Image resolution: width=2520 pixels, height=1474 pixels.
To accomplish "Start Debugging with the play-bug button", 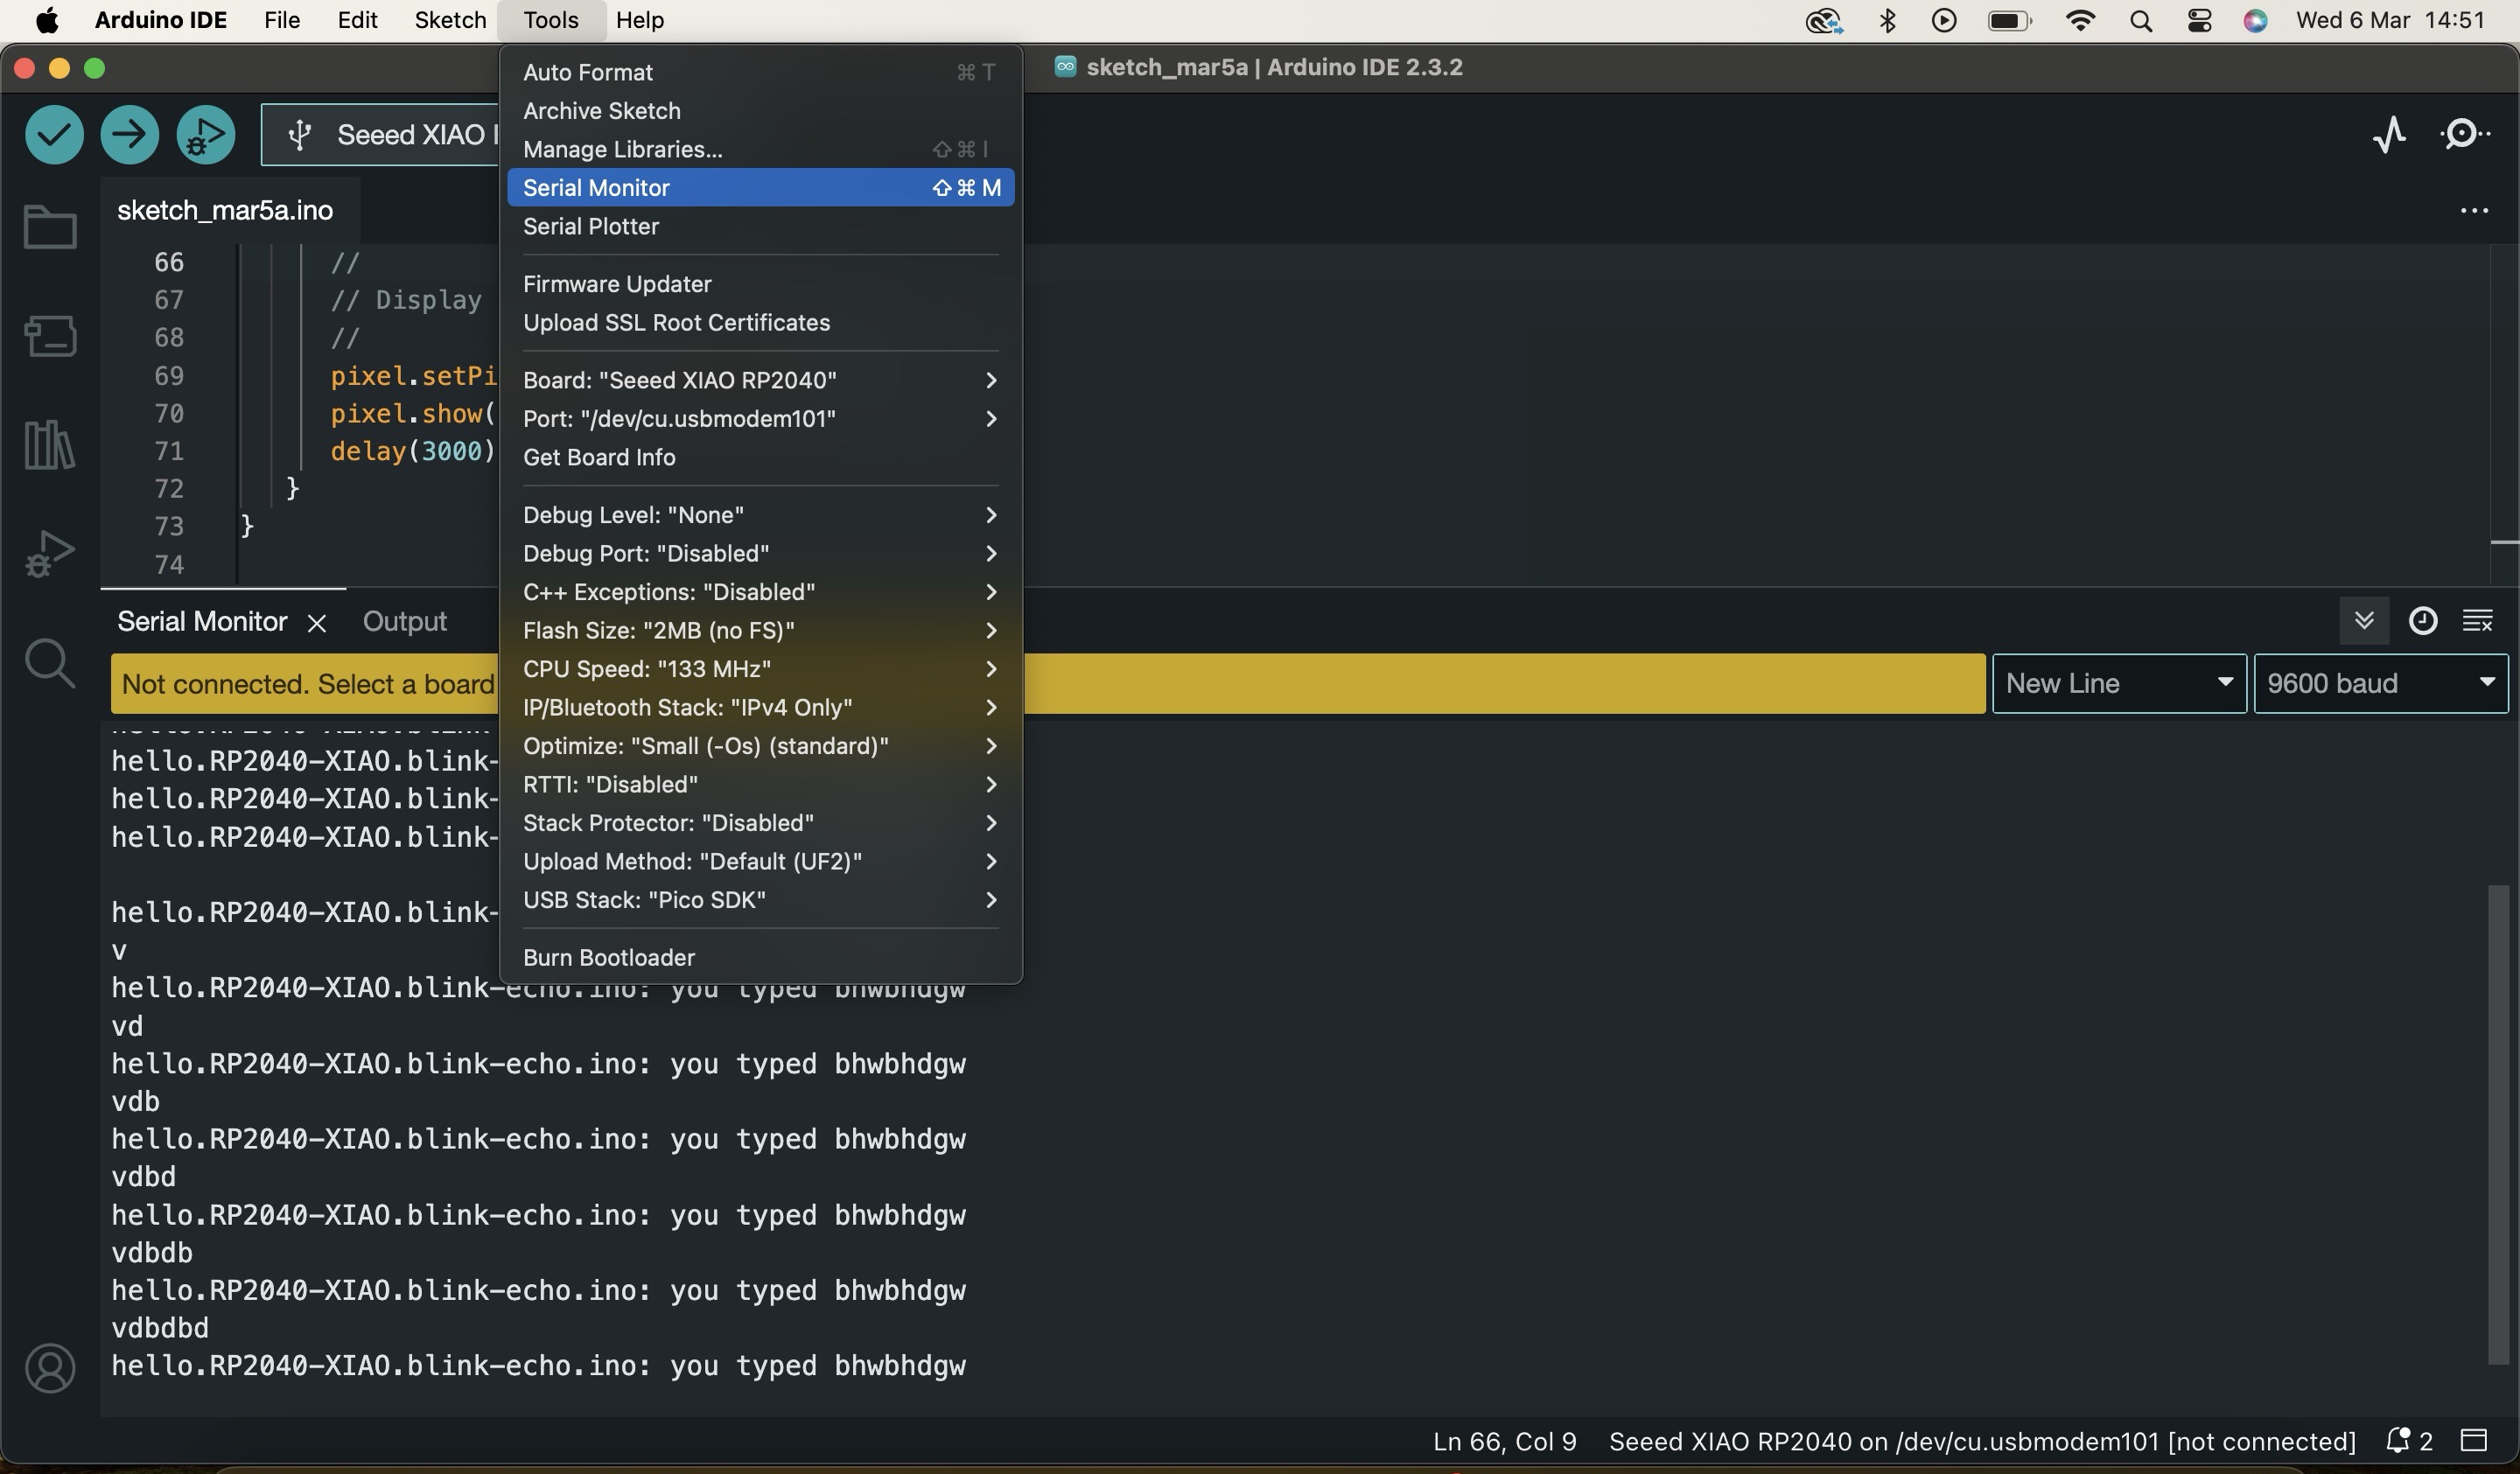I will [205, 134].
